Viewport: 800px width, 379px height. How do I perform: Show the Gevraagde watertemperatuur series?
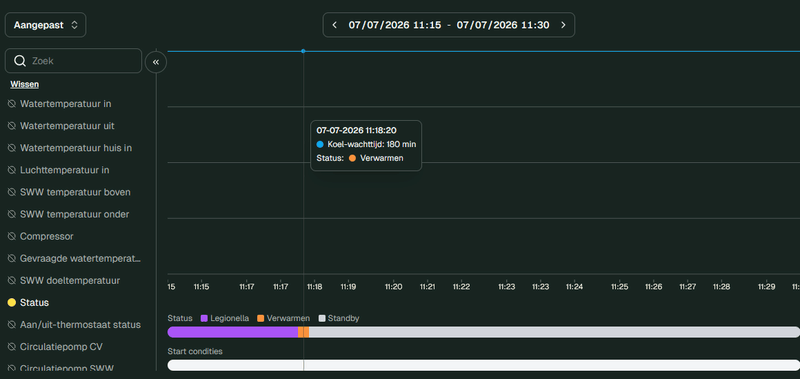74,259
